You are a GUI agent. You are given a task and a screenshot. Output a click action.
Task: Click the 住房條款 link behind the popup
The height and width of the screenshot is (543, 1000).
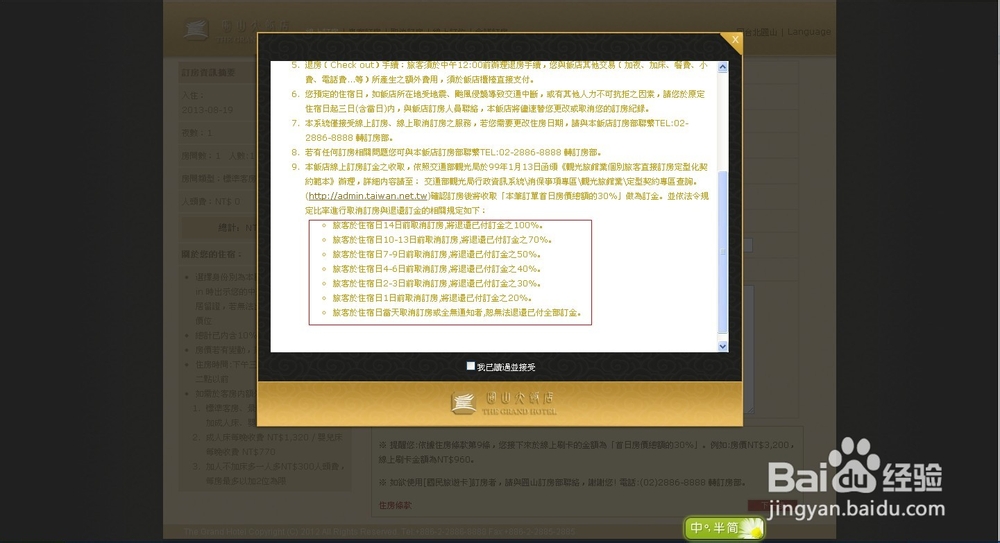(x=395, y=505)
